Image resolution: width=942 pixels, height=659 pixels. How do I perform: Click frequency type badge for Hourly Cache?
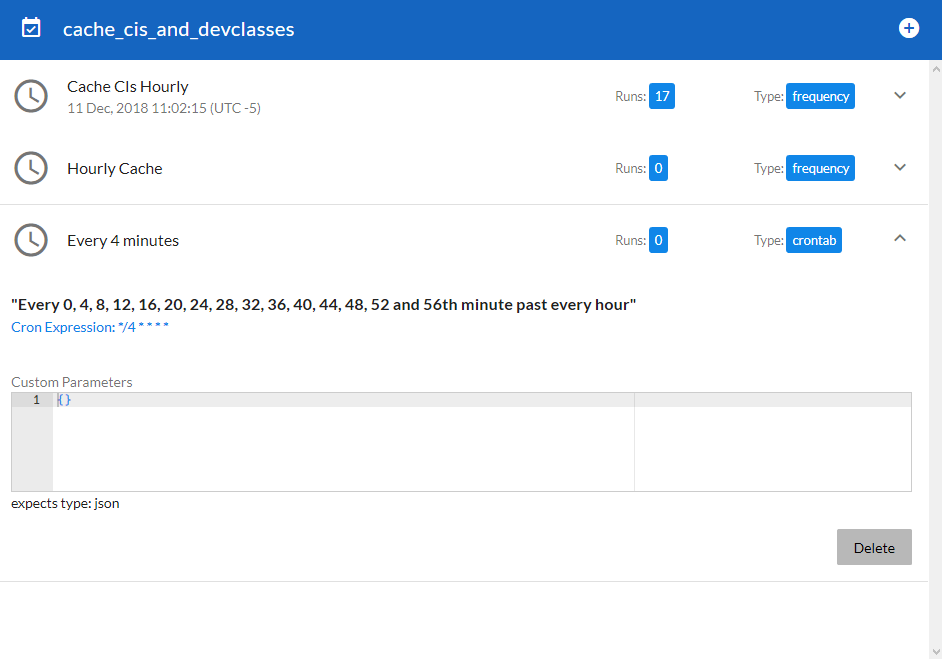[x=820, y=169]
